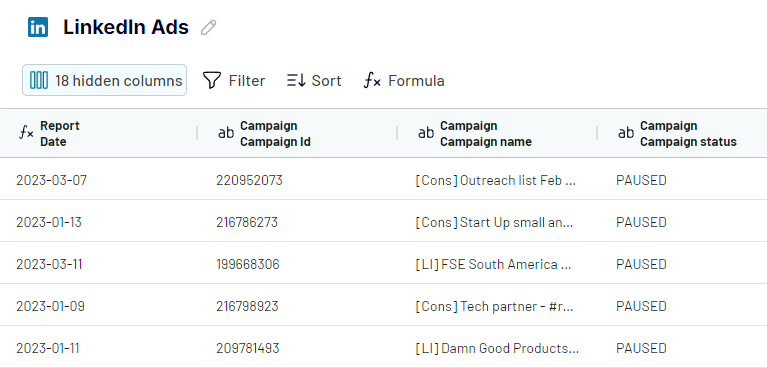This screenshot has width=767, height=368.
Task: Select the [LI] Damn Good Products campaign name
Action: click(497, 348)
